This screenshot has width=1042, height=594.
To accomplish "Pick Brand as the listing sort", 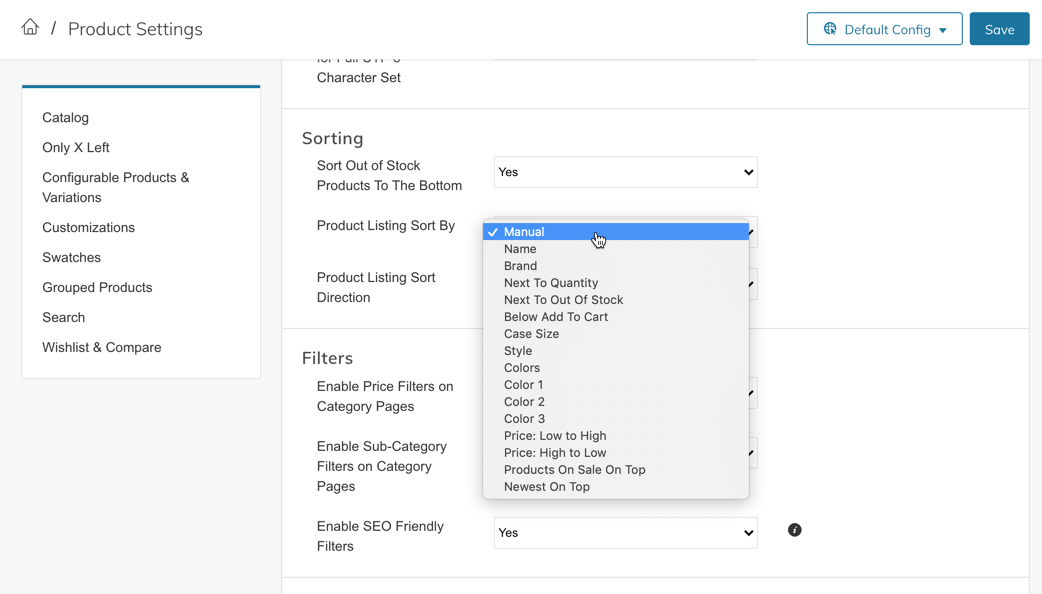I will point(520,266).
